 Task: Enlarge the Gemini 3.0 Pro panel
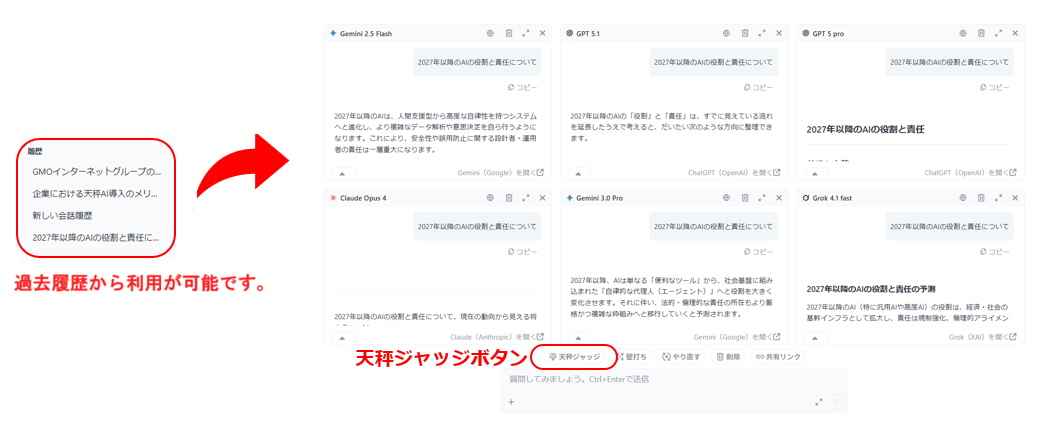coord(762,198)
